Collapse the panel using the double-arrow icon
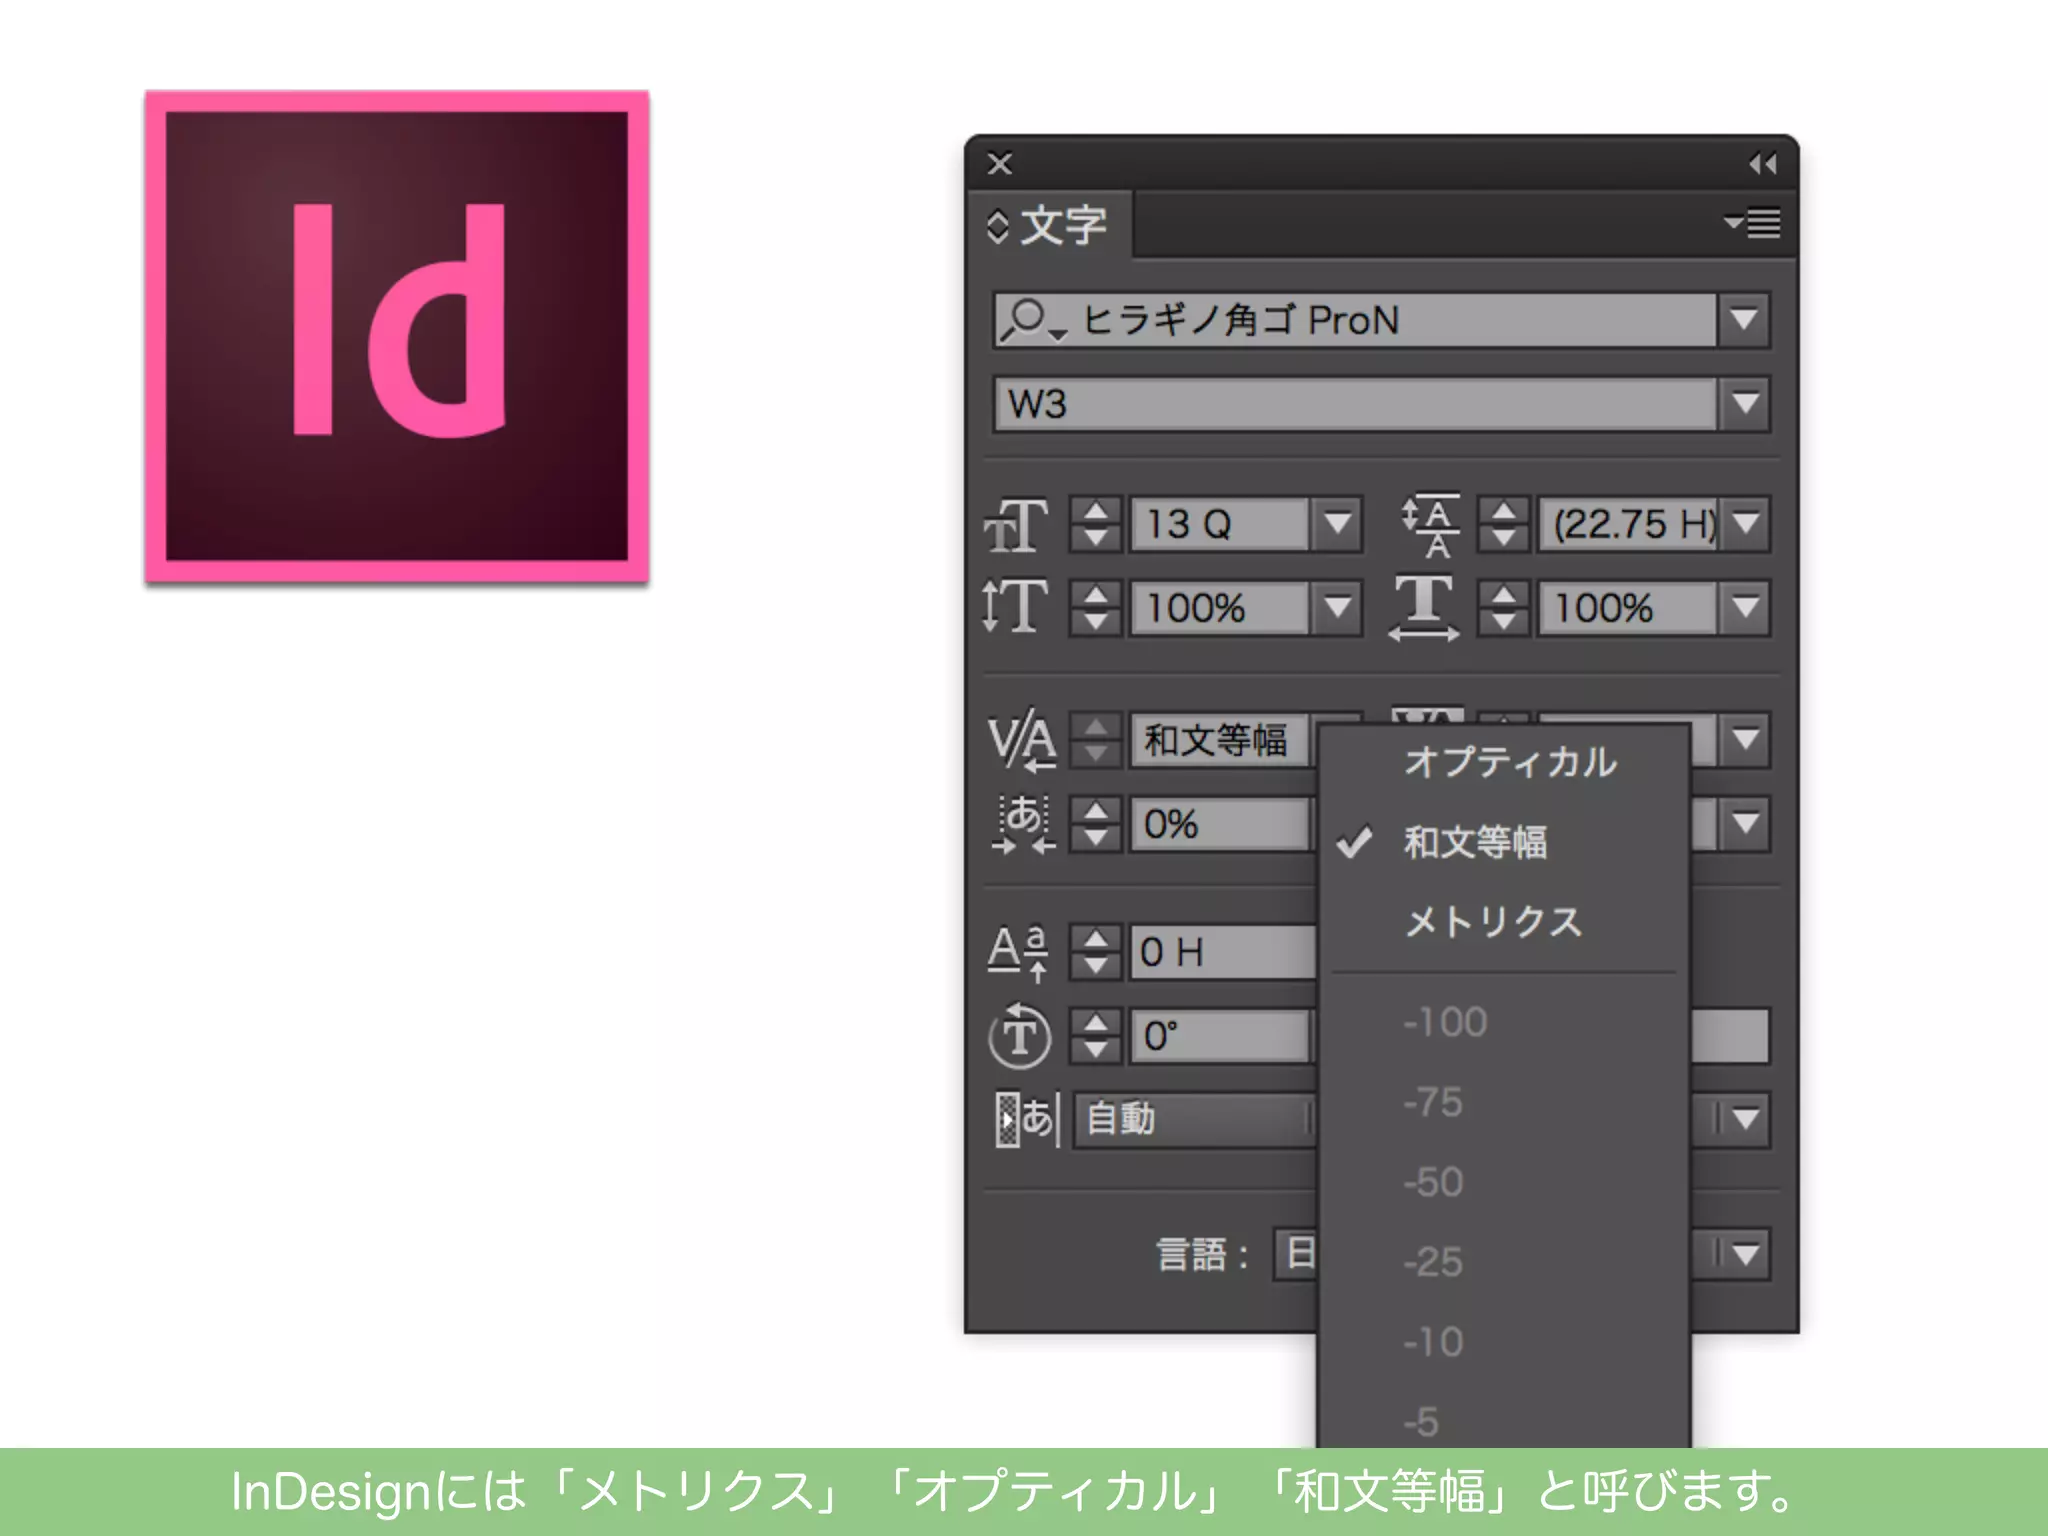2048x1536 pixels. [1763, 163]
